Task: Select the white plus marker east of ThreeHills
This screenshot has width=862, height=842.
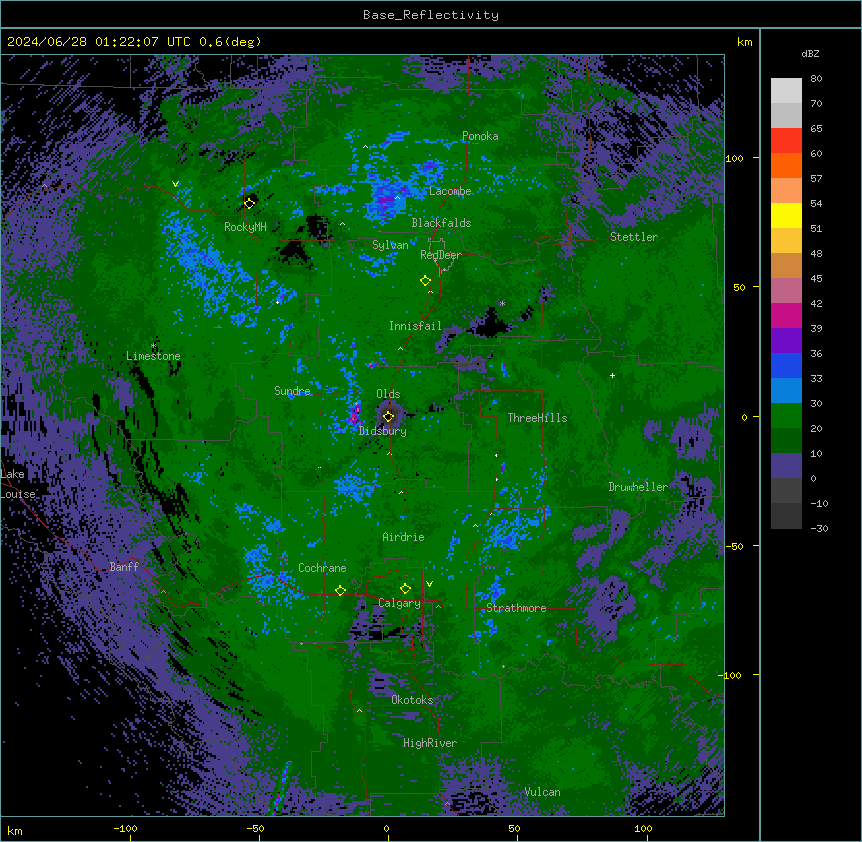Action: pos(612,375)
